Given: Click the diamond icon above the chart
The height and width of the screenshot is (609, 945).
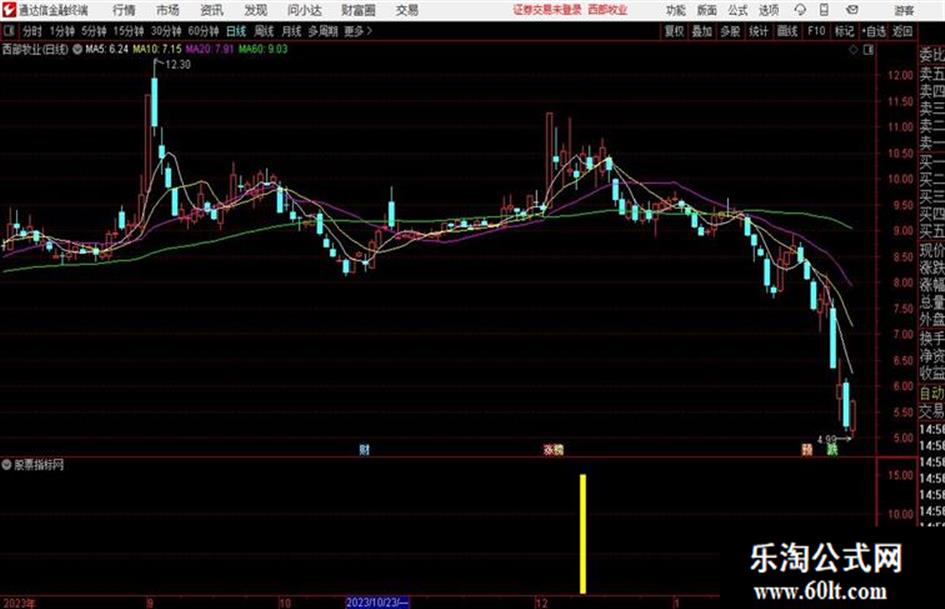Looking at the screenshot, I should [853, 50].
